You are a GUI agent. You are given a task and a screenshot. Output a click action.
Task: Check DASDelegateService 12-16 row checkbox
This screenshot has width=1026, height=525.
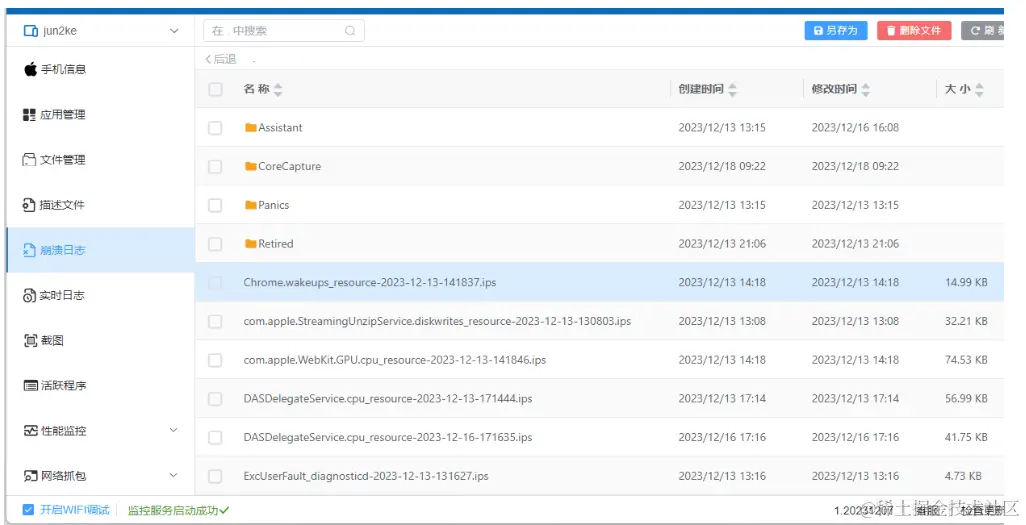click(215, 437)
